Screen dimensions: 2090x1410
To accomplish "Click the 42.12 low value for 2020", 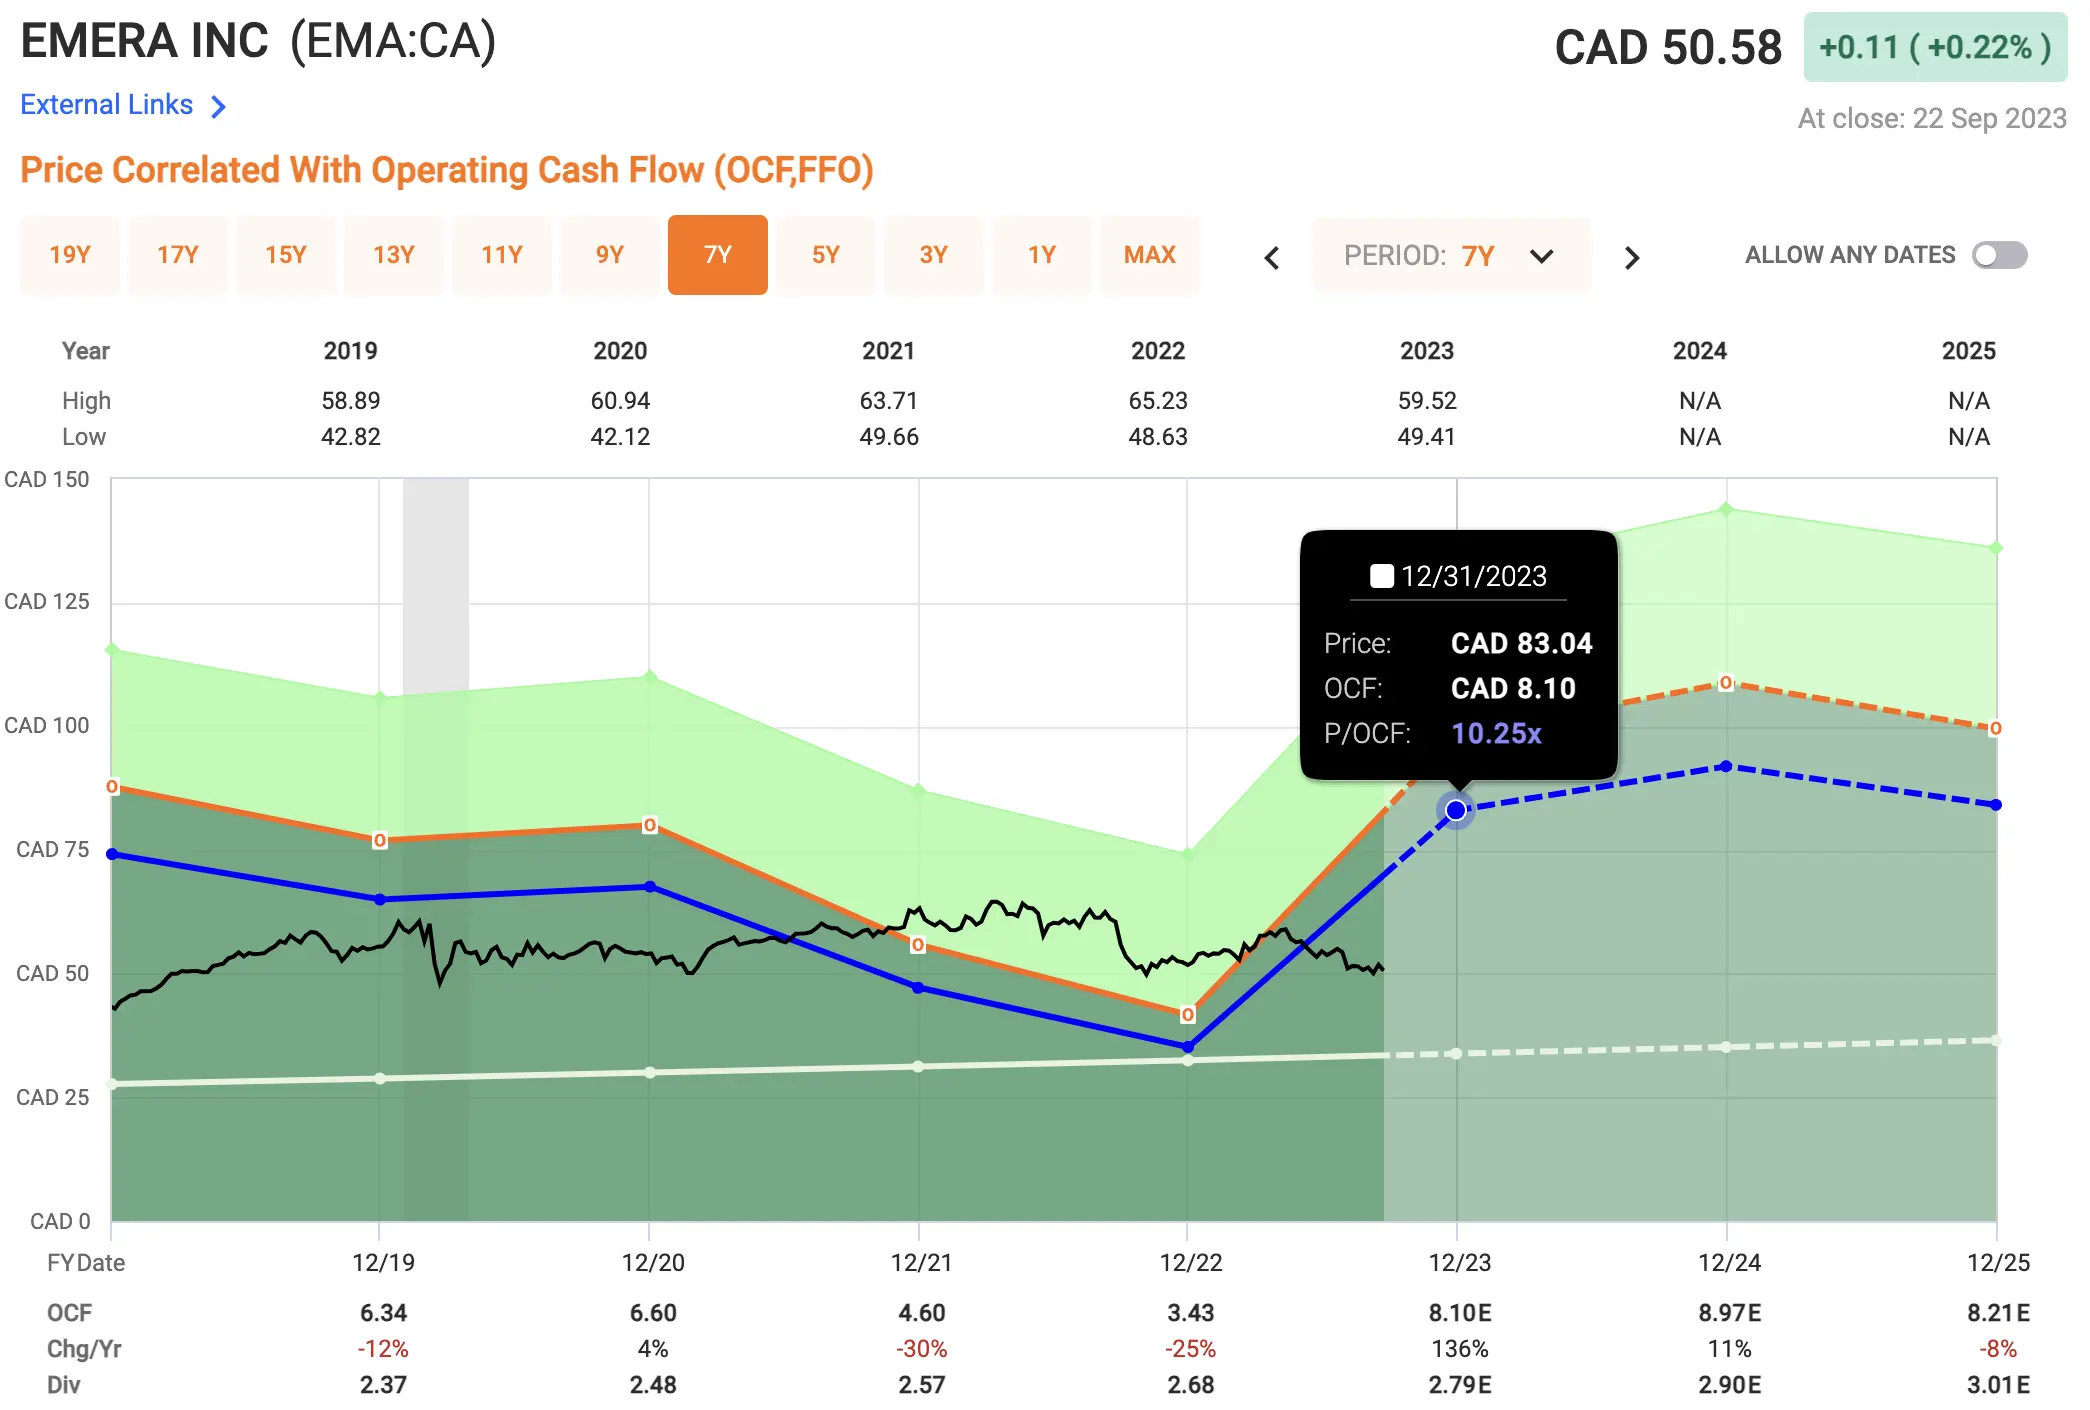I will coord(620,437).
